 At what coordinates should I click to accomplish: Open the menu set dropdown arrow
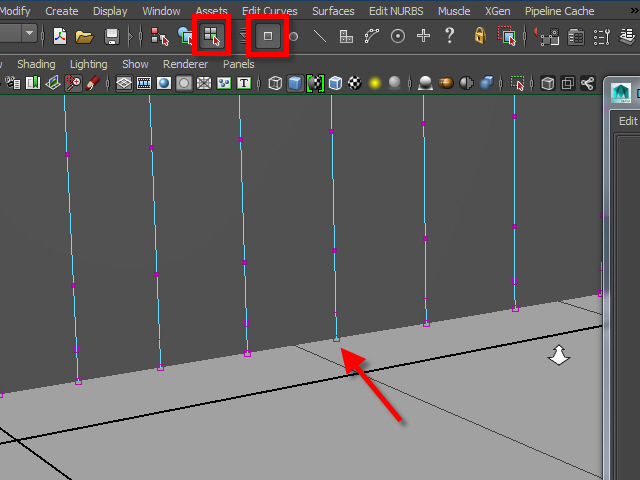coord(29,34)
